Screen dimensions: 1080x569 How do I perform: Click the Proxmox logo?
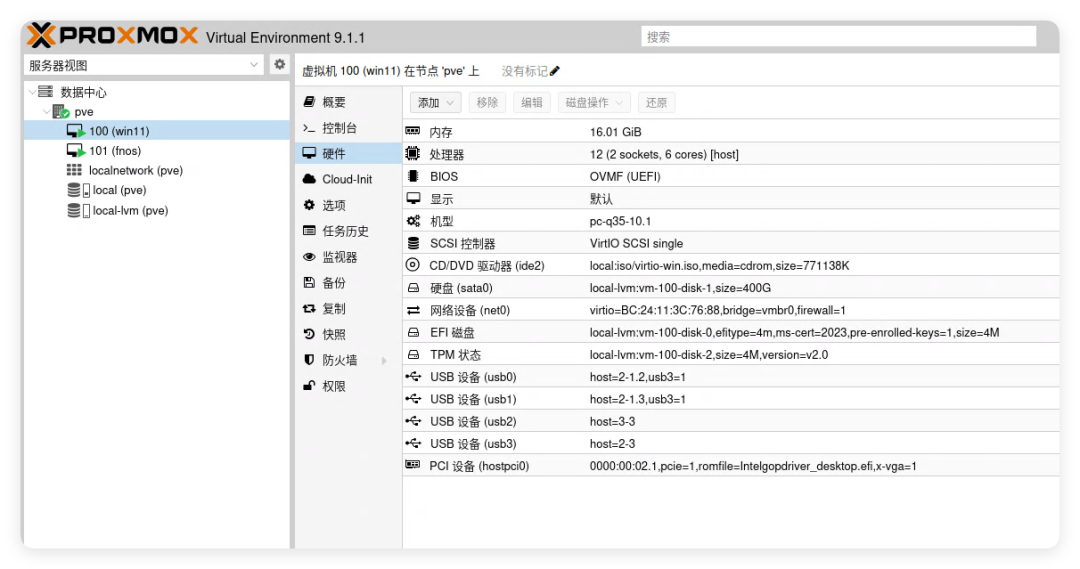(x=112, y=36)
